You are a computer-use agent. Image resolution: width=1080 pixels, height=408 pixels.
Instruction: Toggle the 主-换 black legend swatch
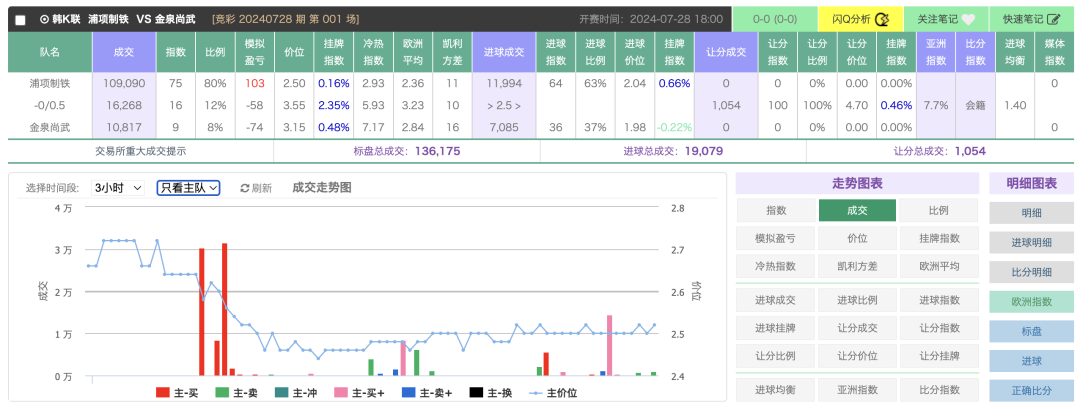point(476,393)
